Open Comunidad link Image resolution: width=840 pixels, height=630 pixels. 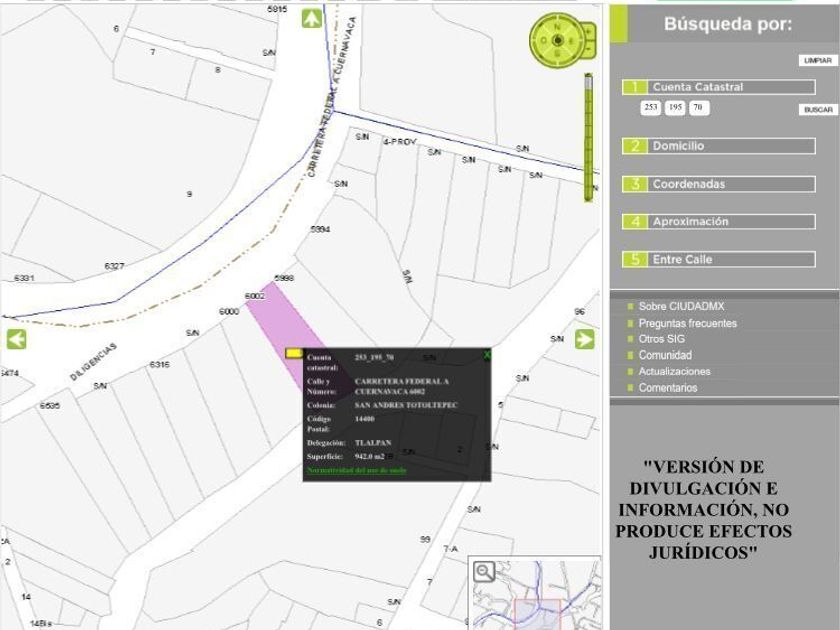pos(665,355)
